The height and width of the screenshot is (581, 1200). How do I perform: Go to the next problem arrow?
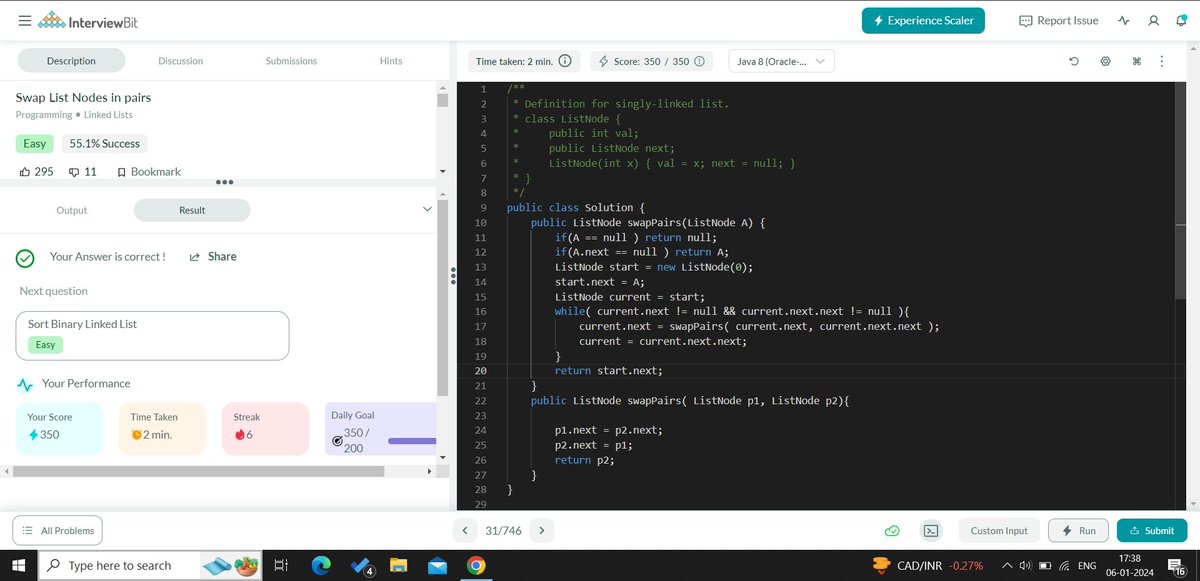tap(541, 531)
